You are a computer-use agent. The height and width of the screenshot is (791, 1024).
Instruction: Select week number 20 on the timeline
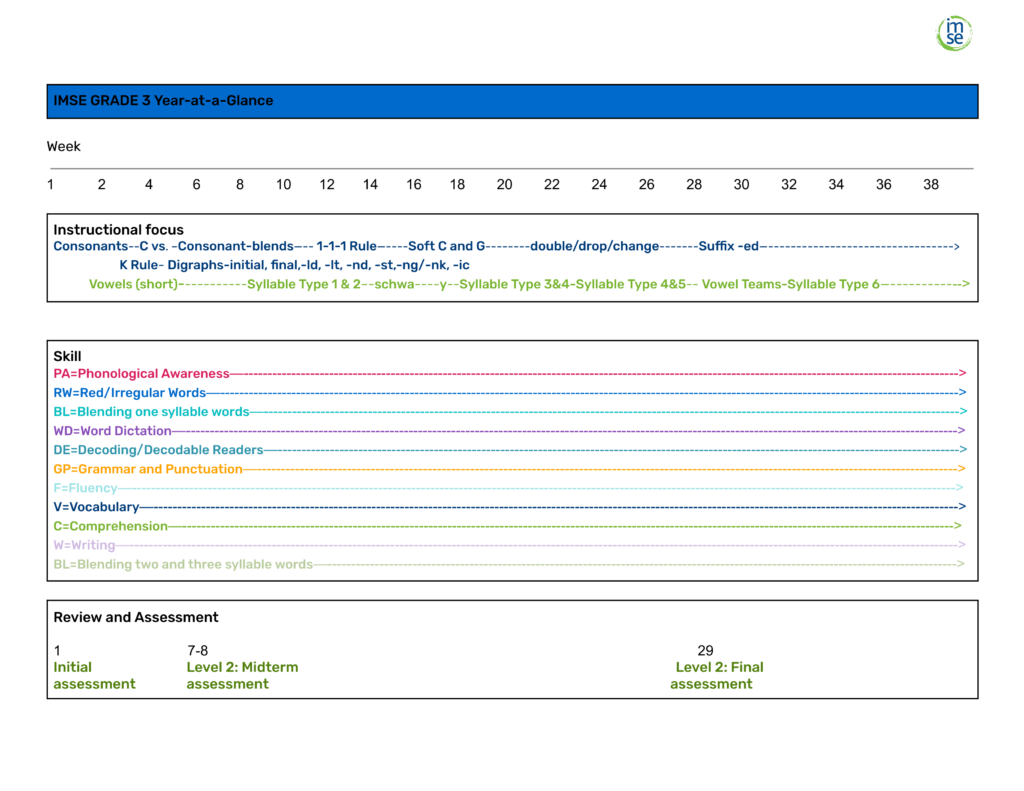click(x=504, y=184)
